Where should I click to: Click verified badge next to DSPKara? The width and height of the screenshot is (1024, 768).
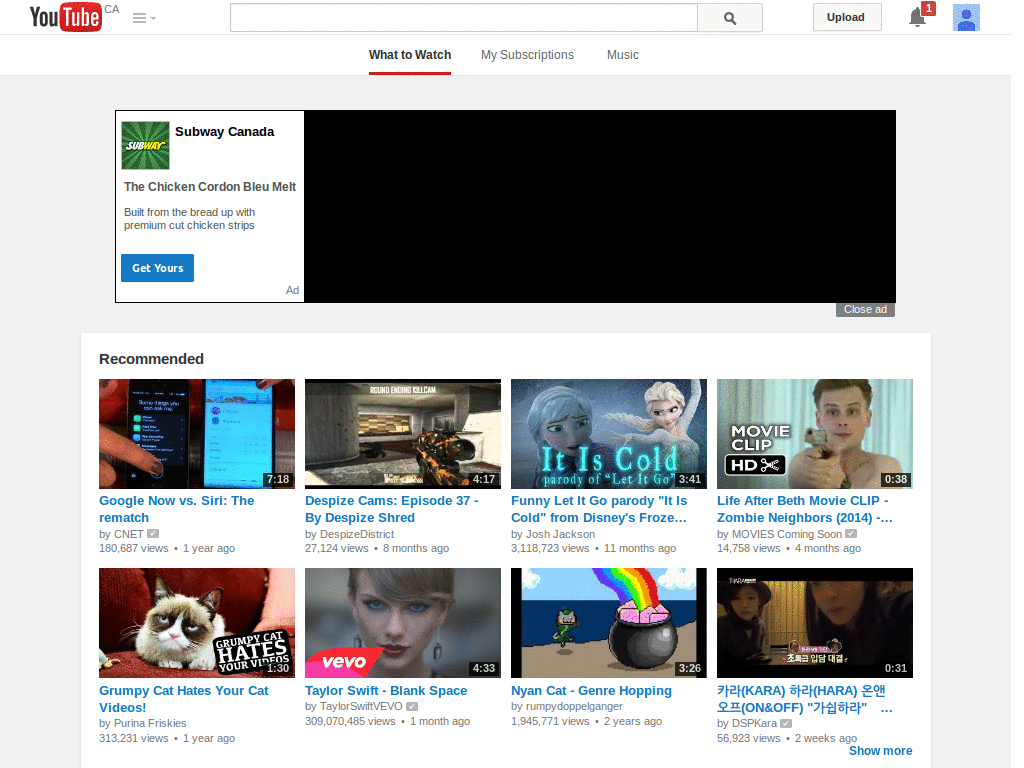(x=786, y=723)
